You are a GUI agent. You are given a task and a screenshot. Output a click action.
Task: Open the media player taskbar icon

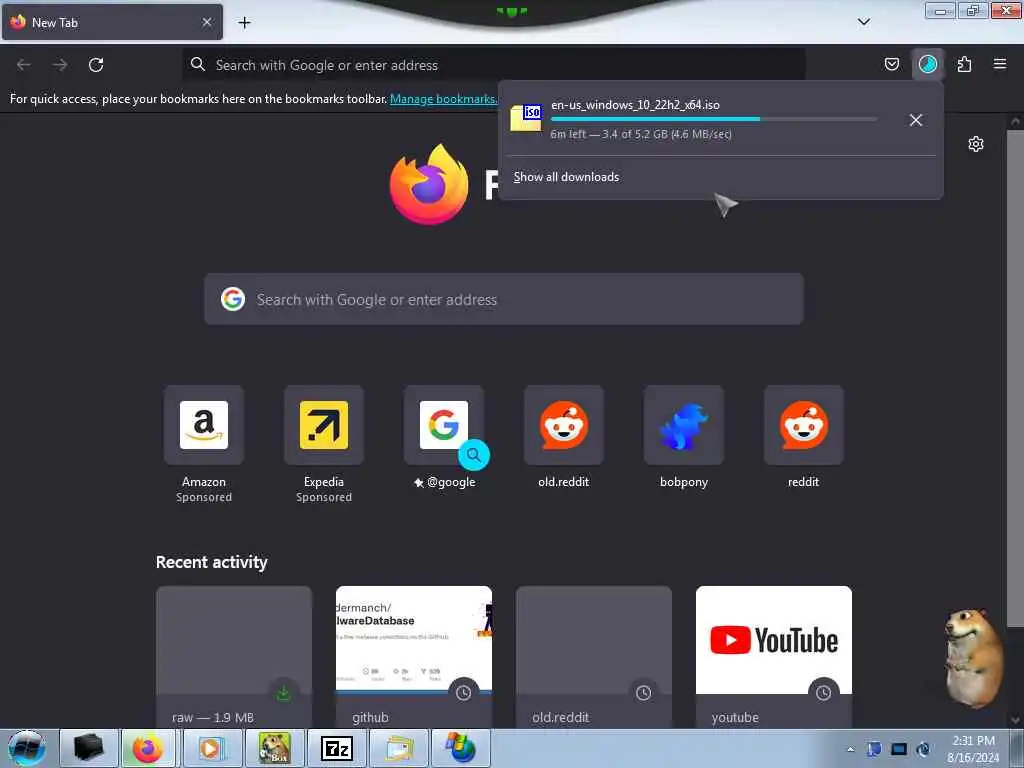coord(210,748)
